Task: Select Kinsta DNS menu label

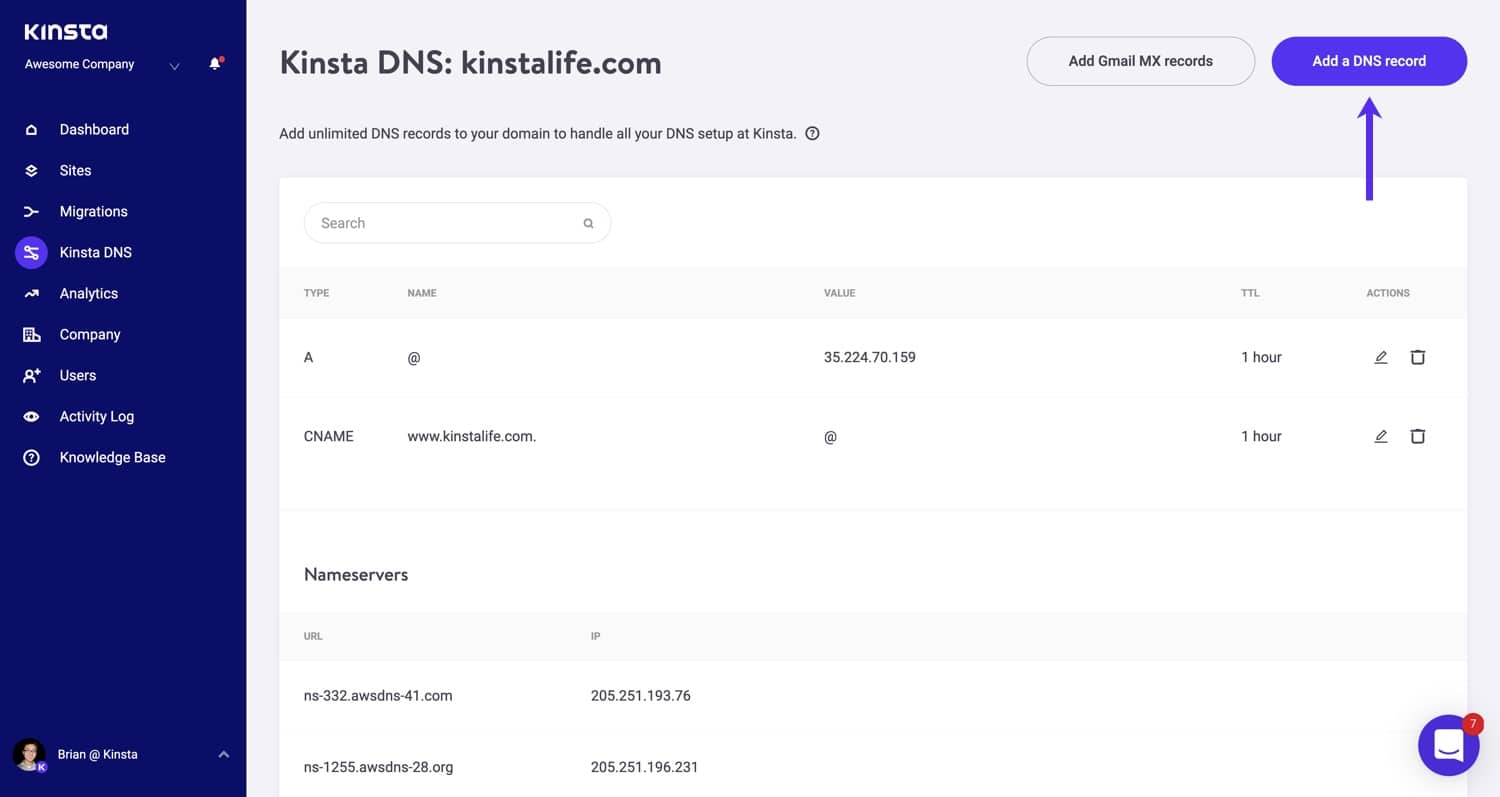Action: tap(95, 252)
